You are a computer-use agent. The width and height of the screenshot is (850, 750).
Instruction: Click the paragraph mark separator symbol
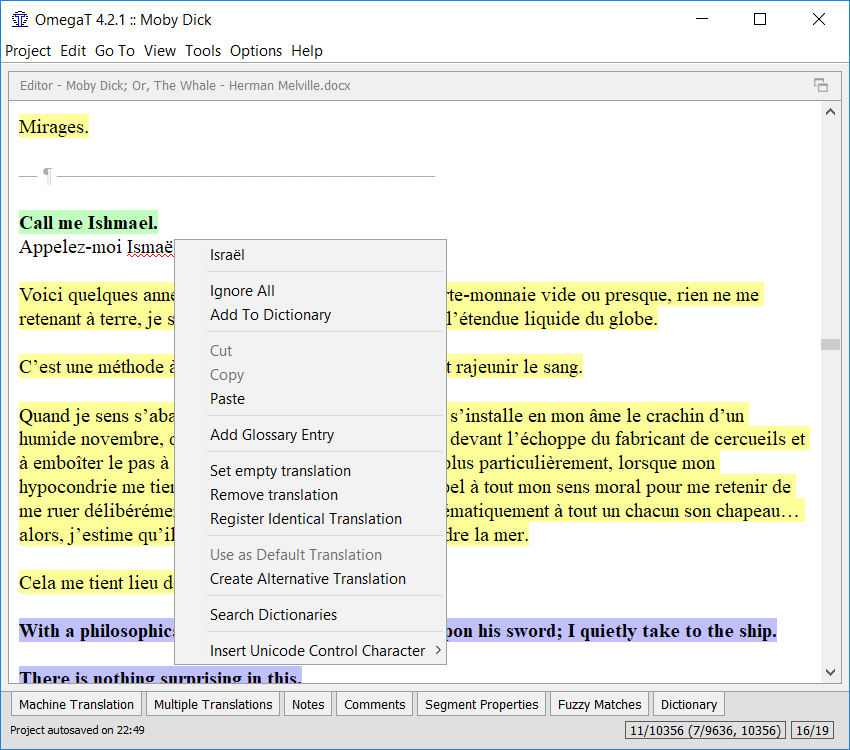pyautogui.click(x=48, y=176)
